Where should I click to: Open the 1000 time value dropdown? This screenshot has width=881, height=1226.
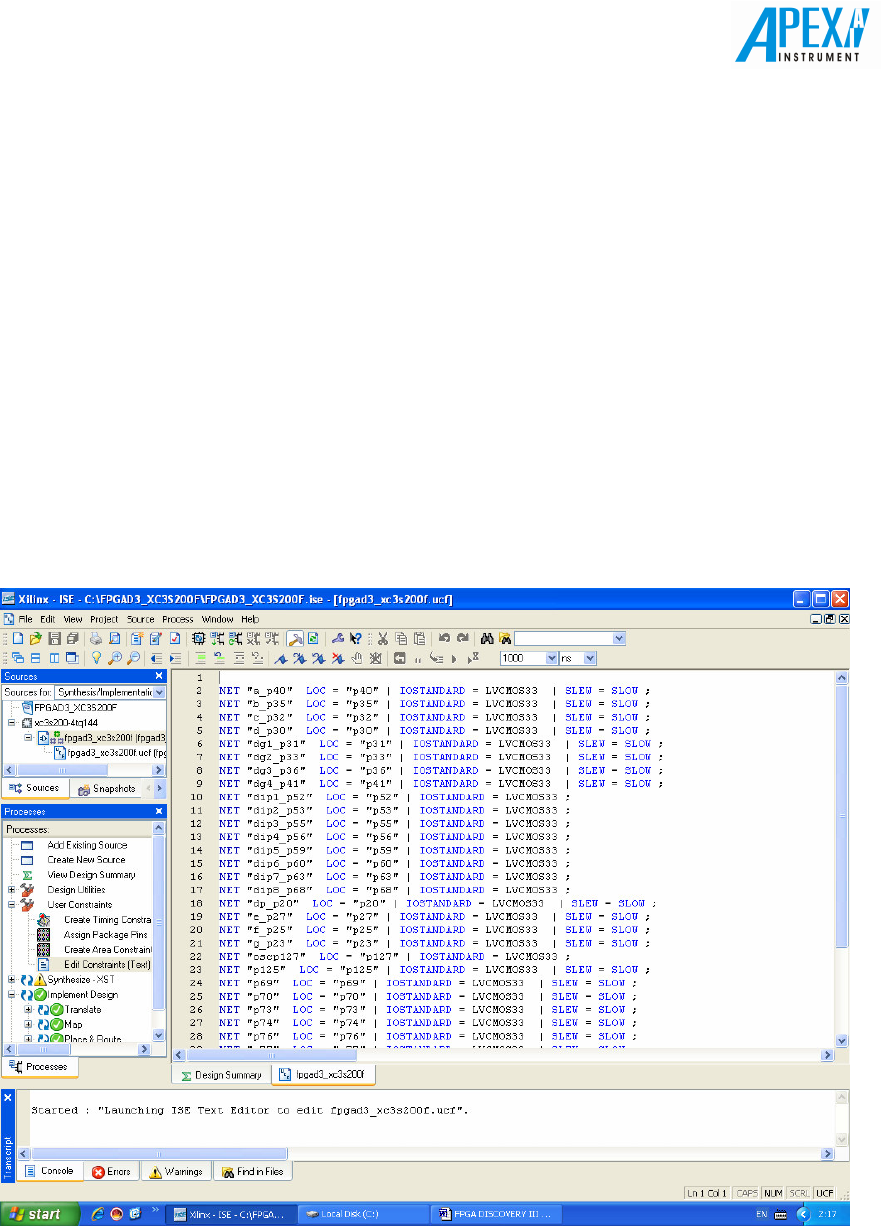551,658
